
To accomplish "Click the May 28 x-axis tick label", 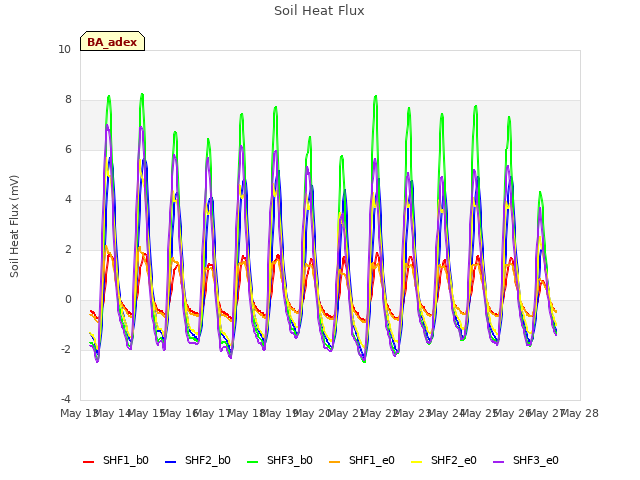I will (x=580, y=413).
